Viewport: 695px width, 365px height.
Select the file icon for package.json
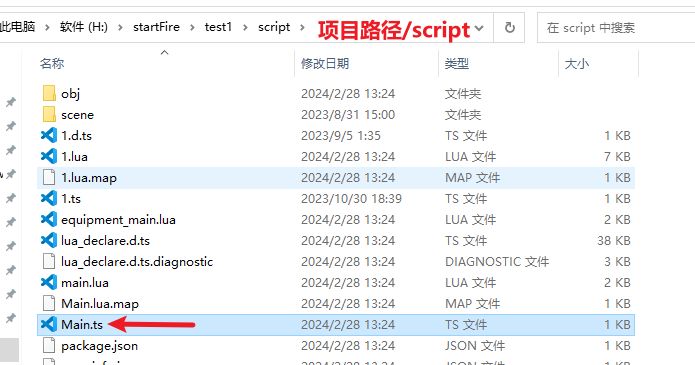coord(49,345)
